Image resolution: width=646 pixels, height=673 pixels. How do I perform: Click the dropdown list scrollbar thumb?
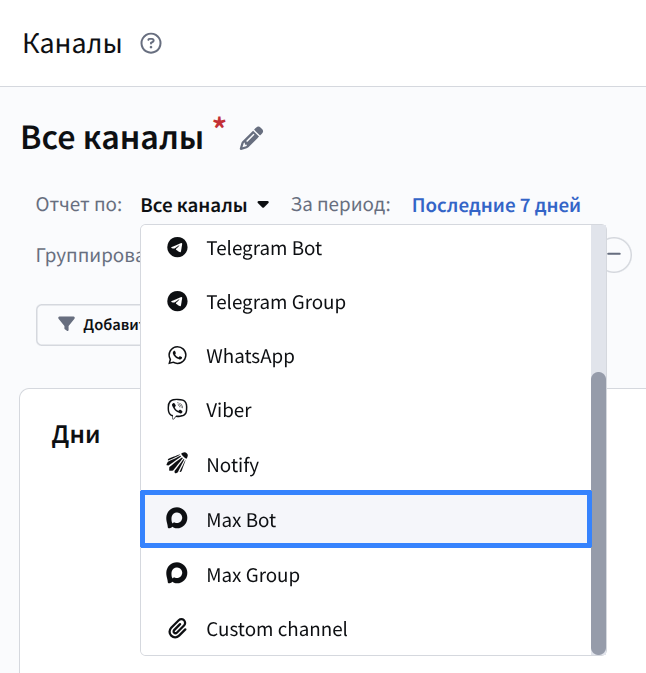(x=598, y=510)
